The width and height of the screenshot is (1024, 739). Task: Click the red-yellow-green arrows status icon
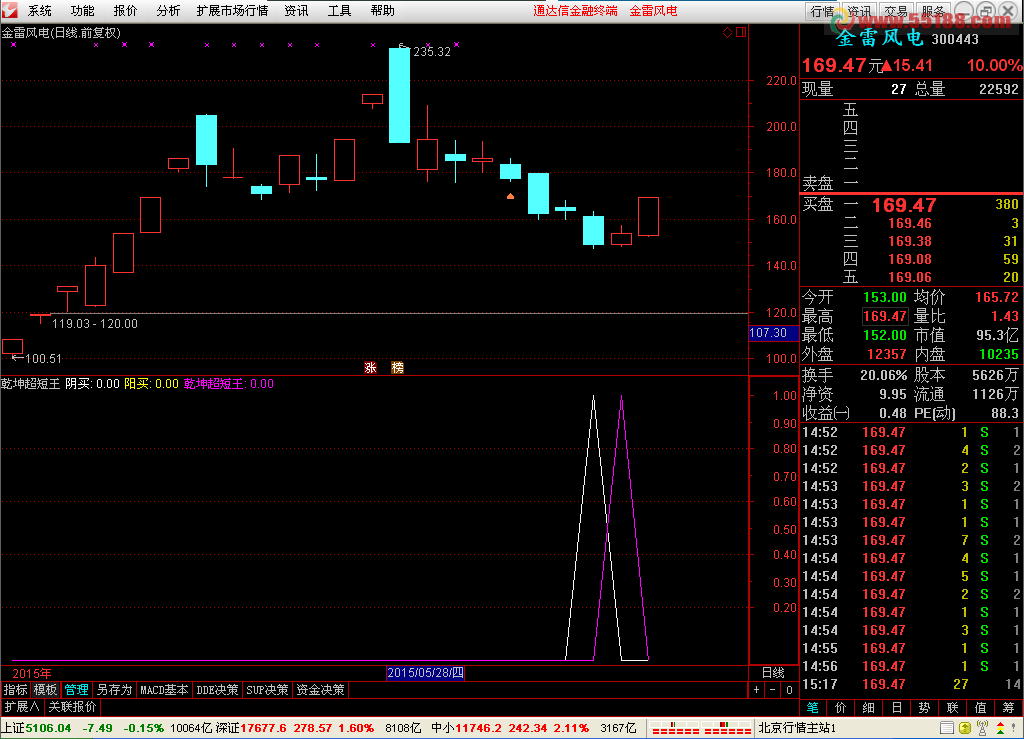click(x=1000, y=728)
